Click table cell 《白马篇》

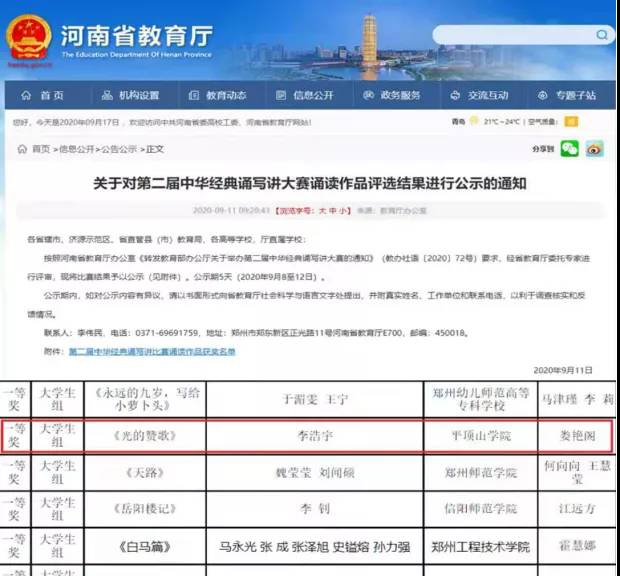tap(145, 547)
